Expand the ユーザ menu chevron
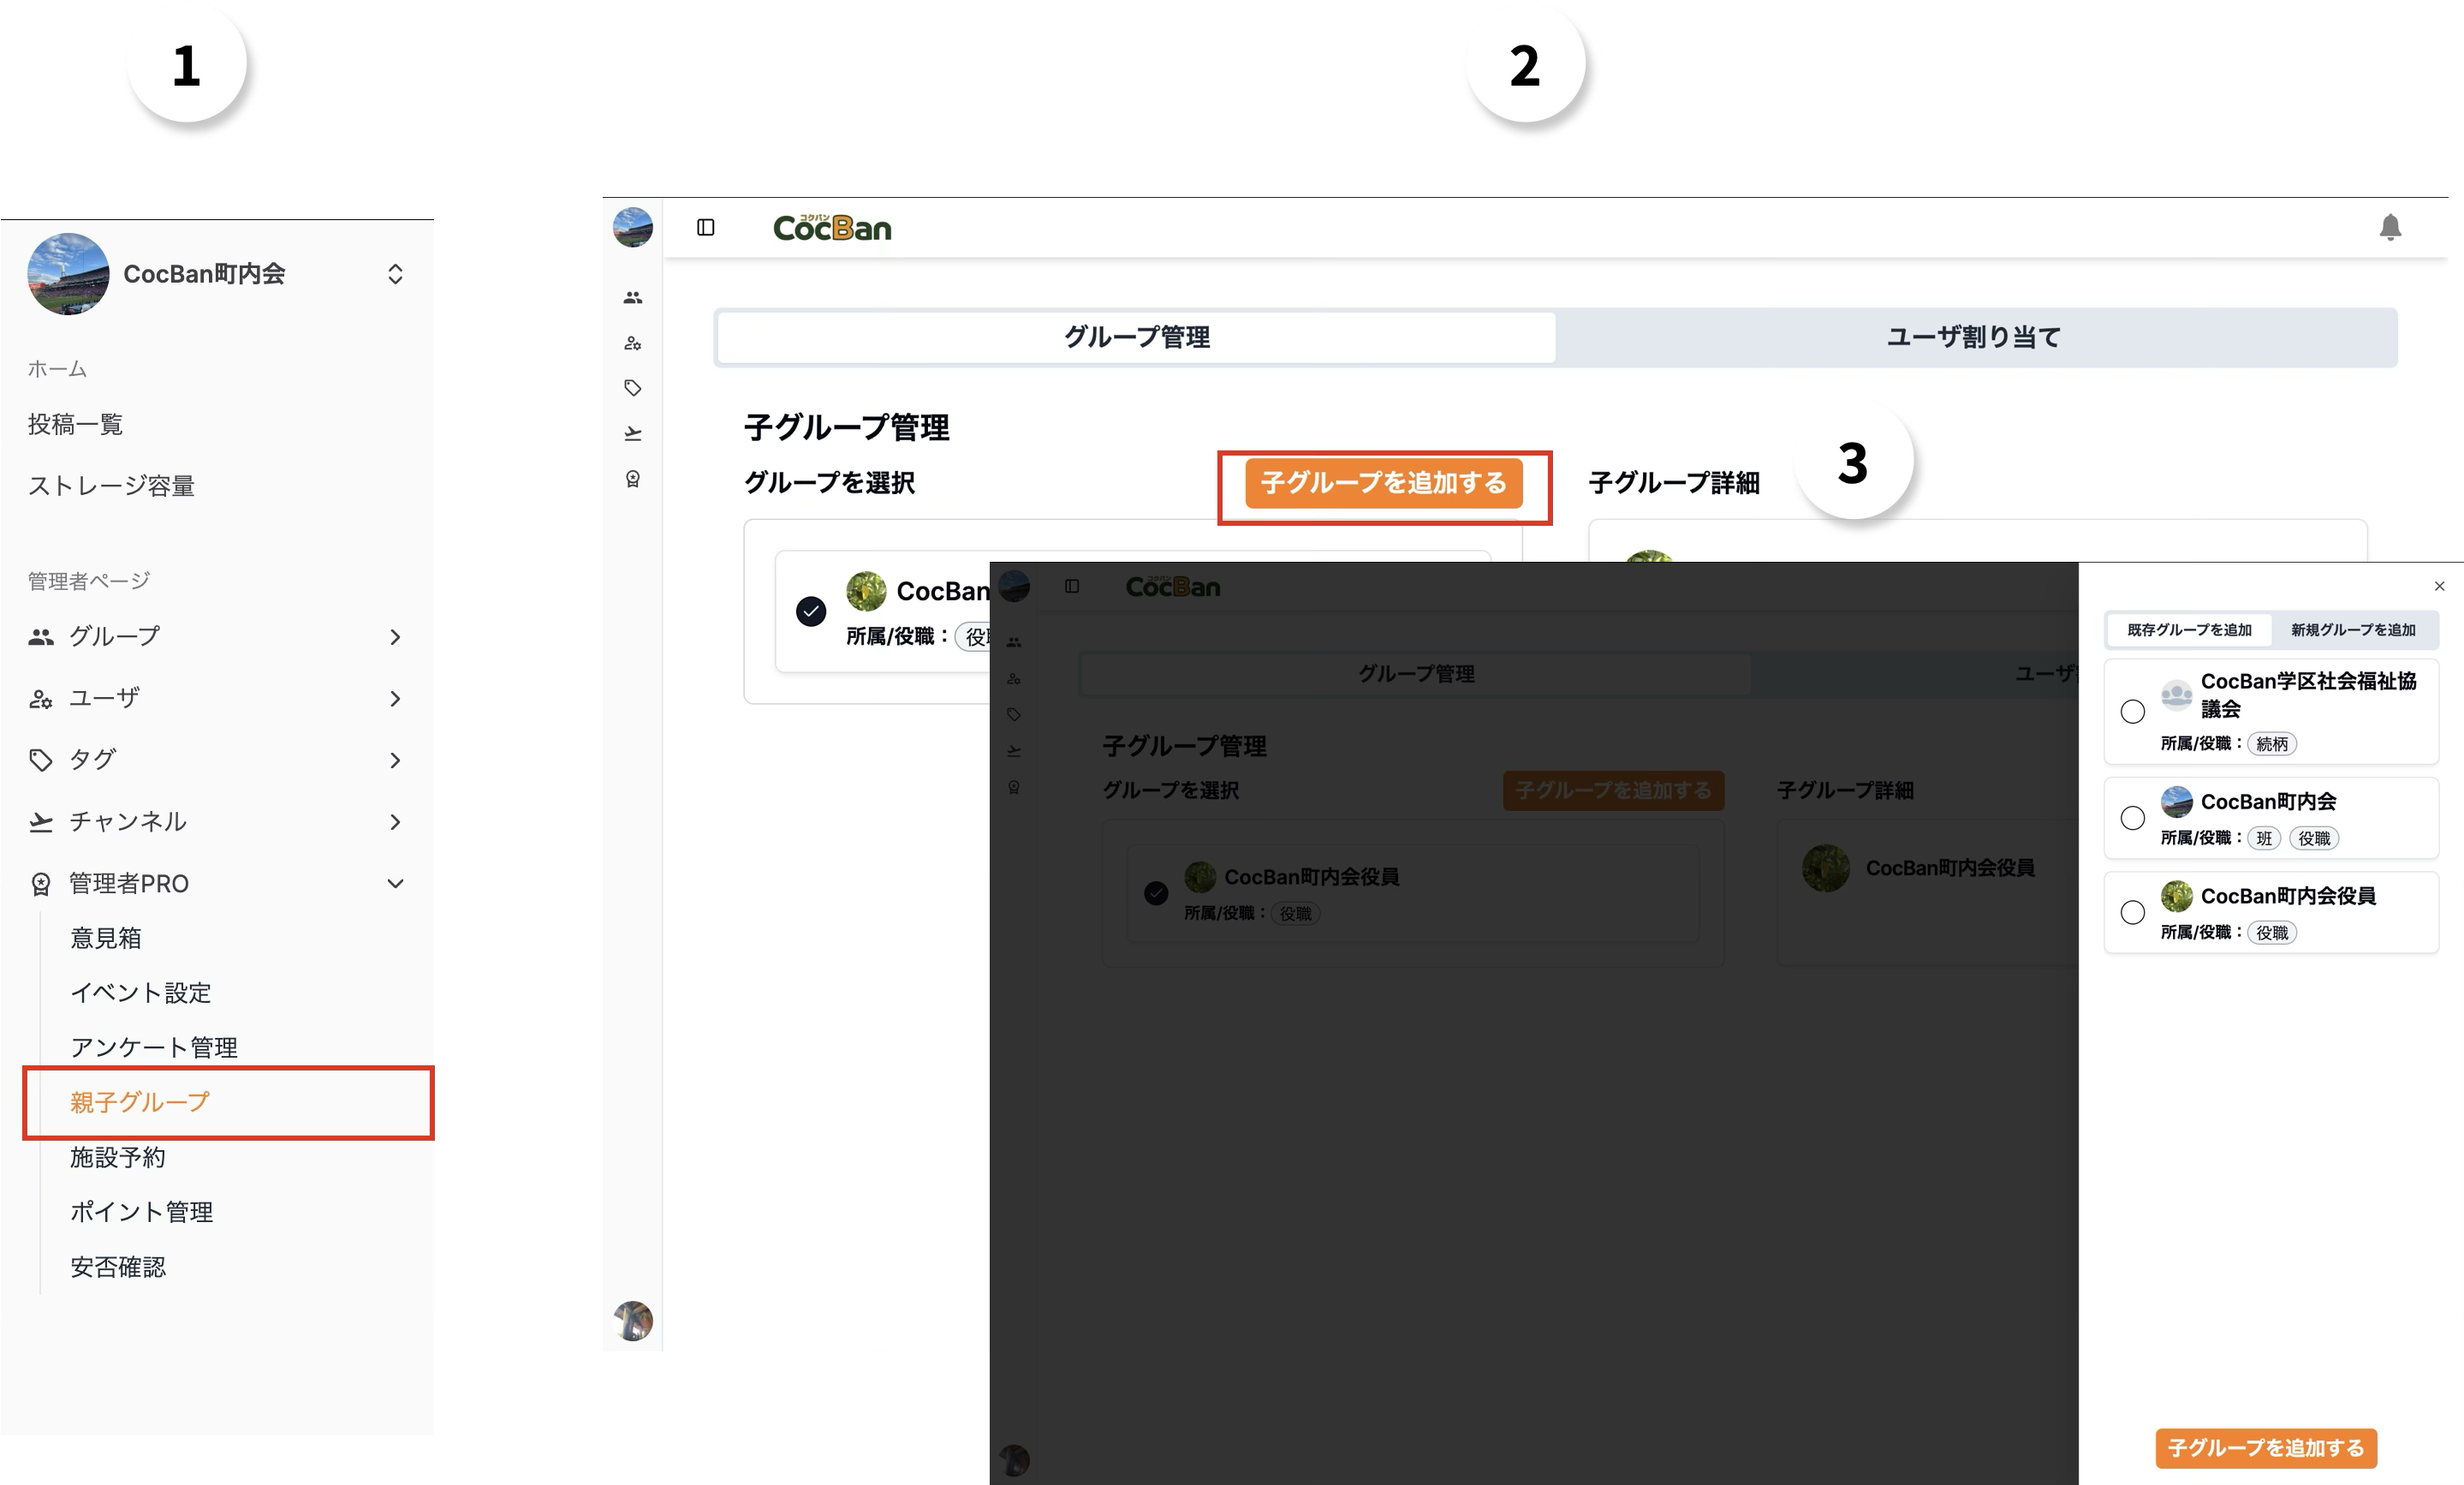The image size is (2464, 1485). click(395, 699)
